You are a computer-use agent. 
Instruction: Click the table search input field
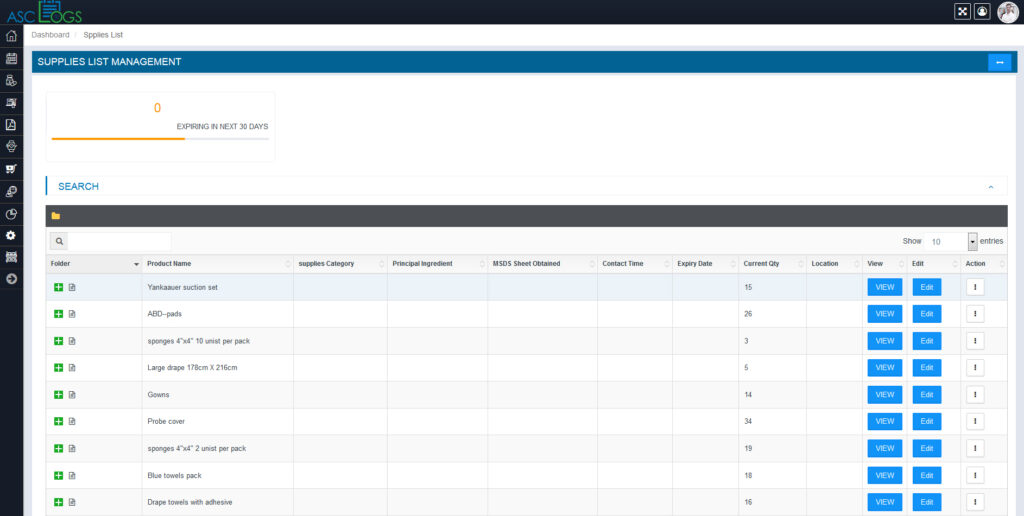[119, 241]
